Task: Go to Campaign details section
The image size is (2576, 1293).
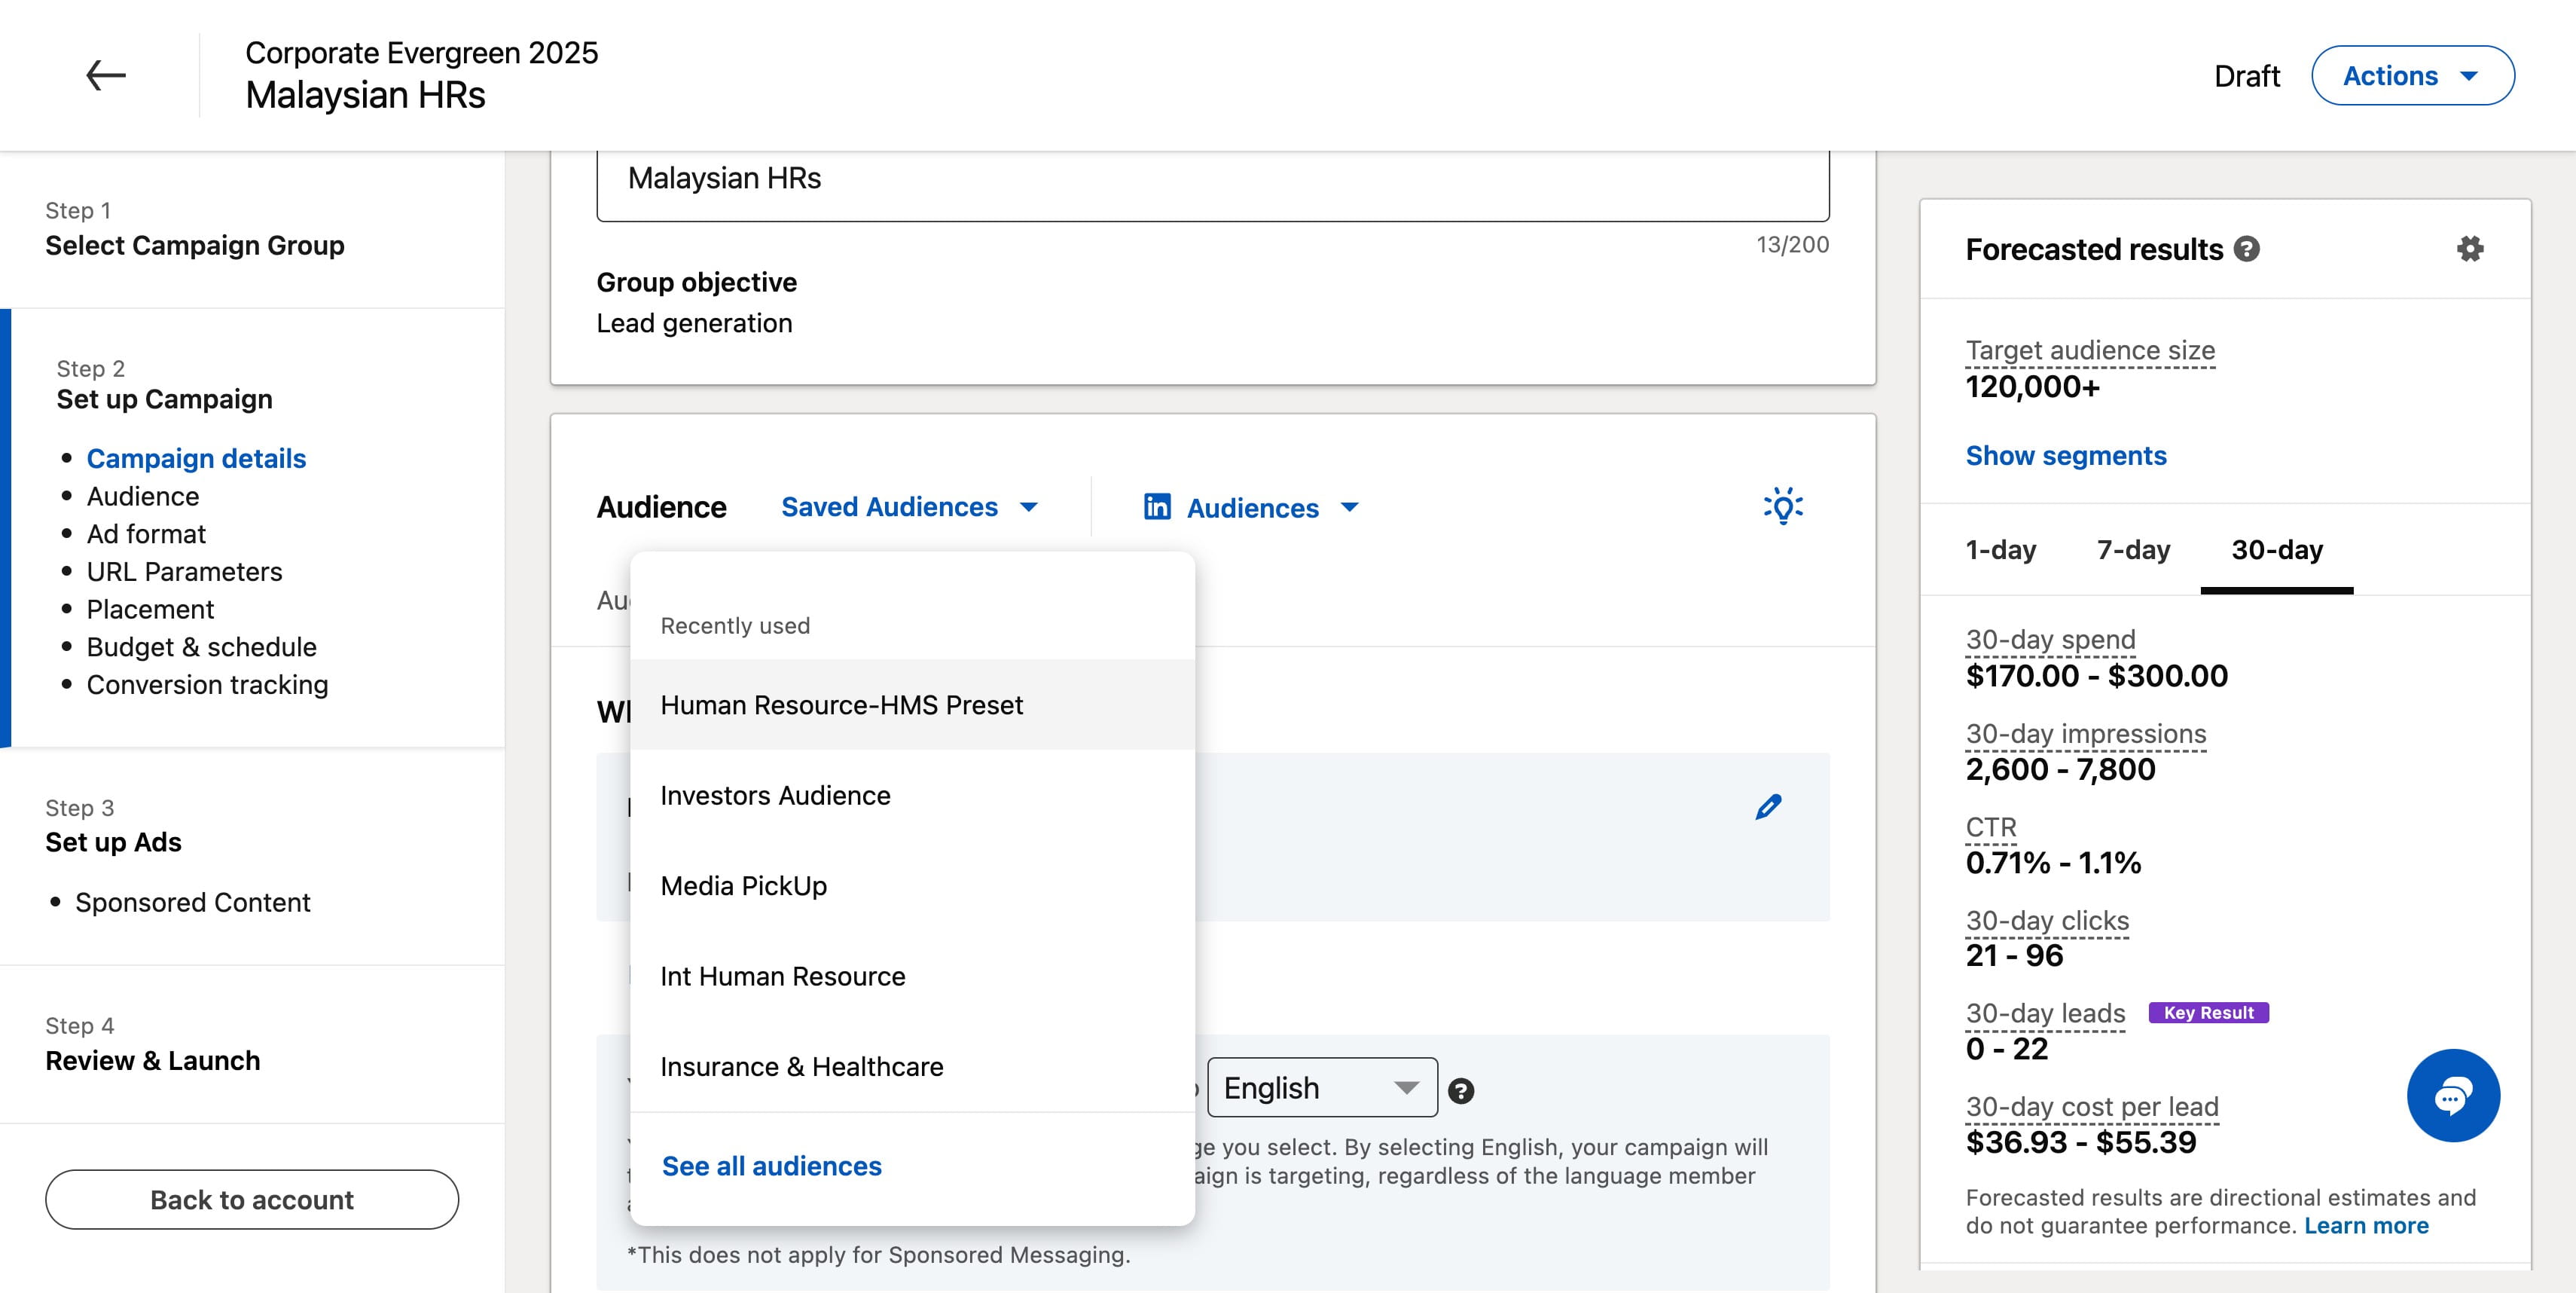Action: (x=196, y=458)
